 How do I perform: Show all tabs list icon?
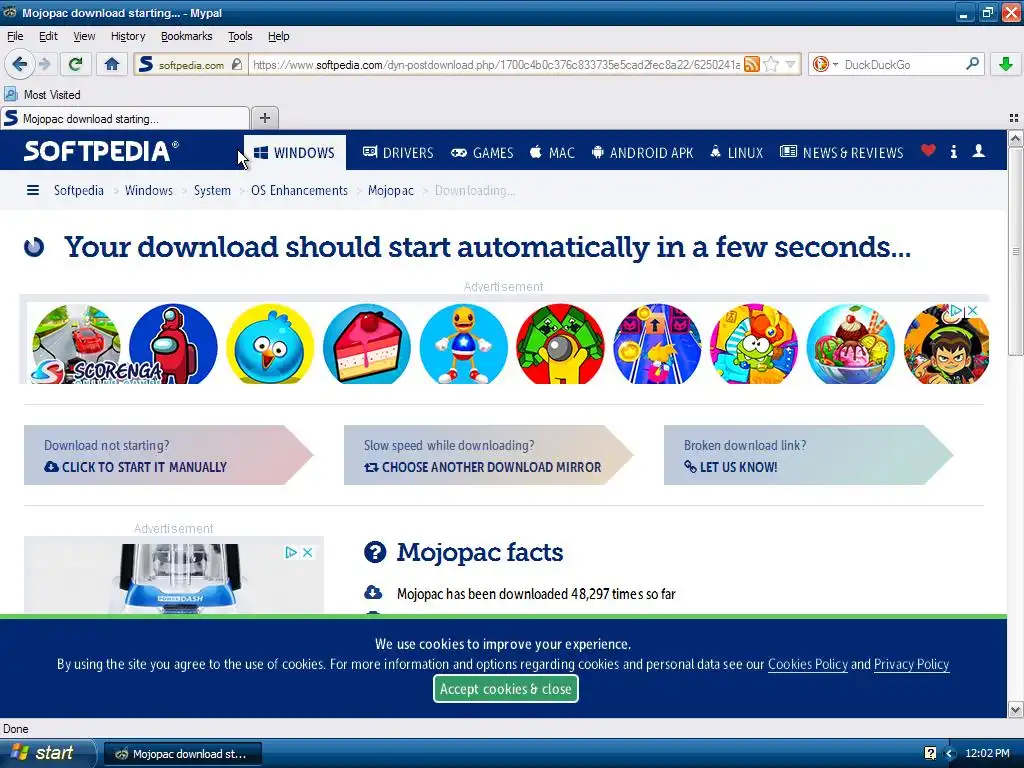point(1014,118)
